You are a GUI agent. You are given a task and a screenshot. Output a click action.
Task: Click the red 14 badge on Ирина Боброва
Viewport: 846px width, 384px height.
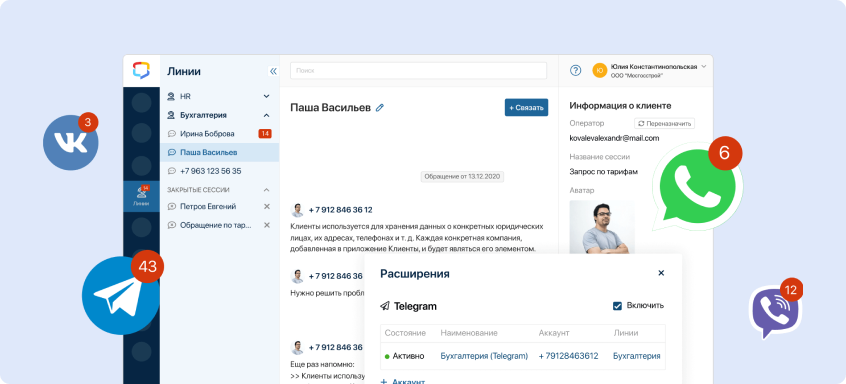point(265,134)
